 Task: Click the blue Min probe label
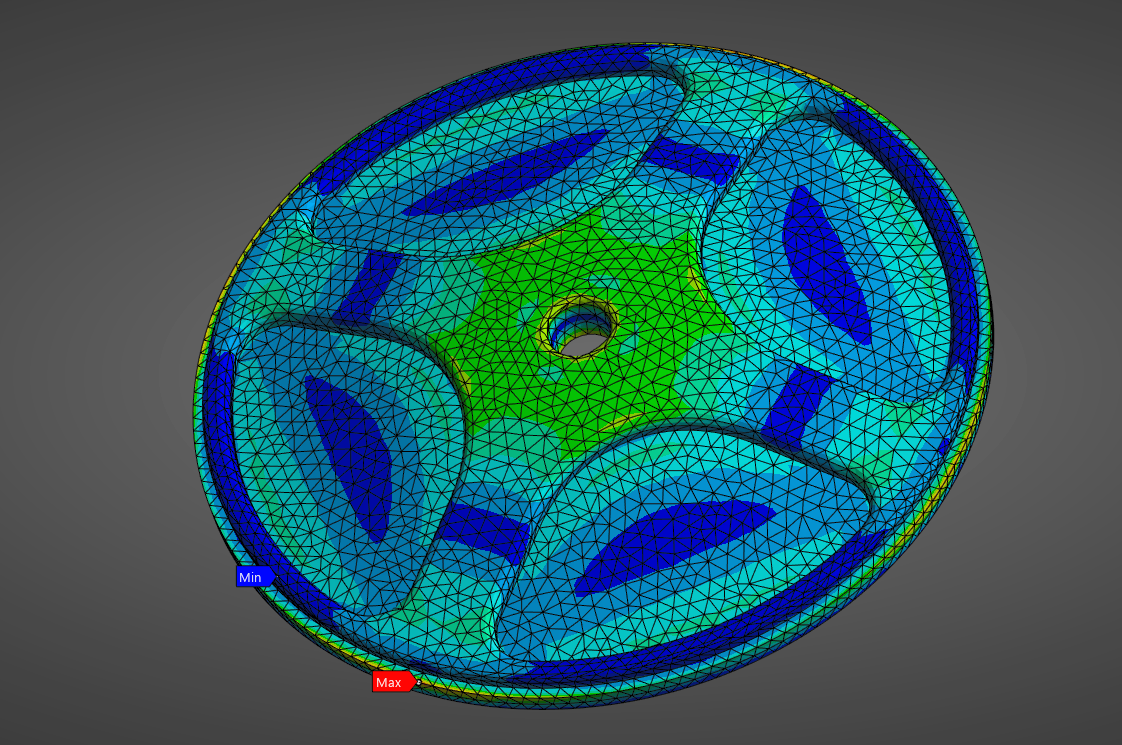pyautogui.click(x=254, y=577)
